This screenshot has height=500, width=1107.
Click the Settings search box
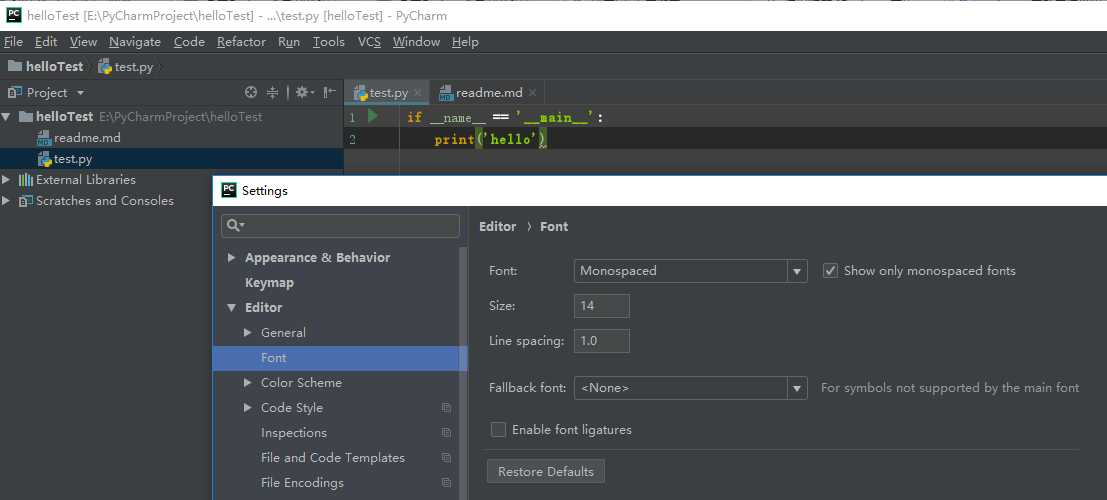point(340,225)
